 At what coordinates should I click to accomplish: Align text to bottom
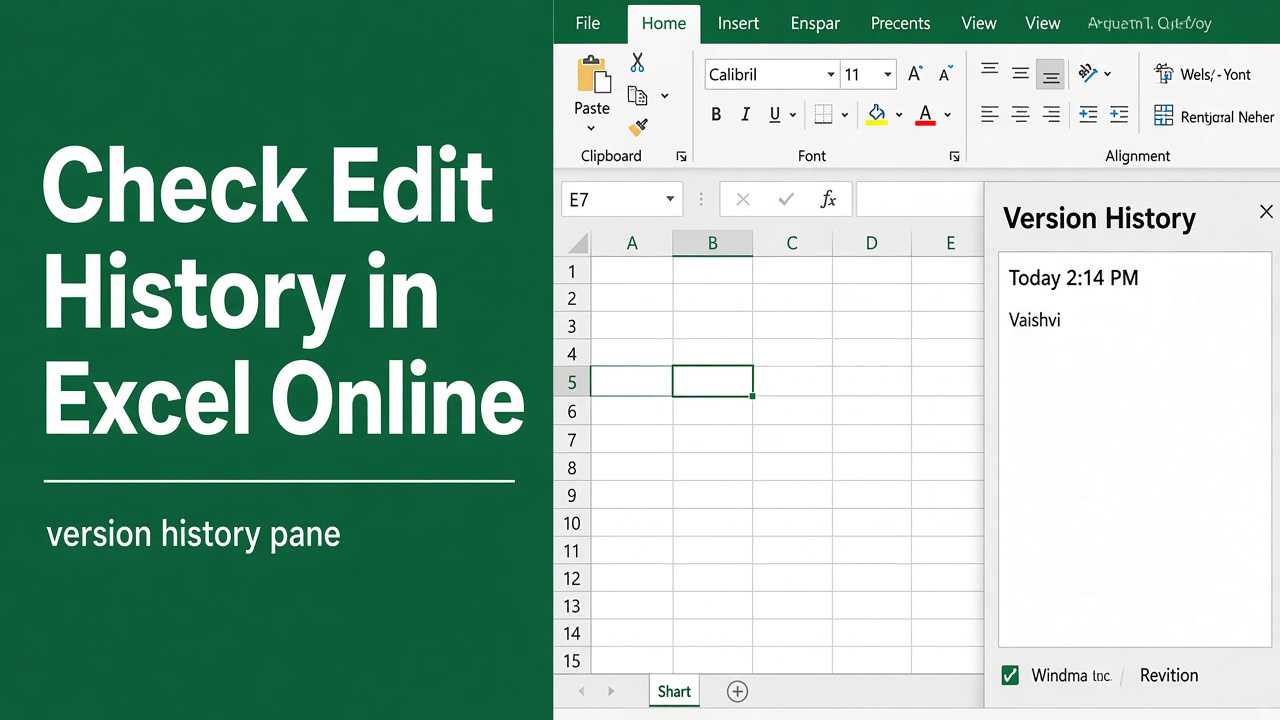click(x=1050, y=75)
